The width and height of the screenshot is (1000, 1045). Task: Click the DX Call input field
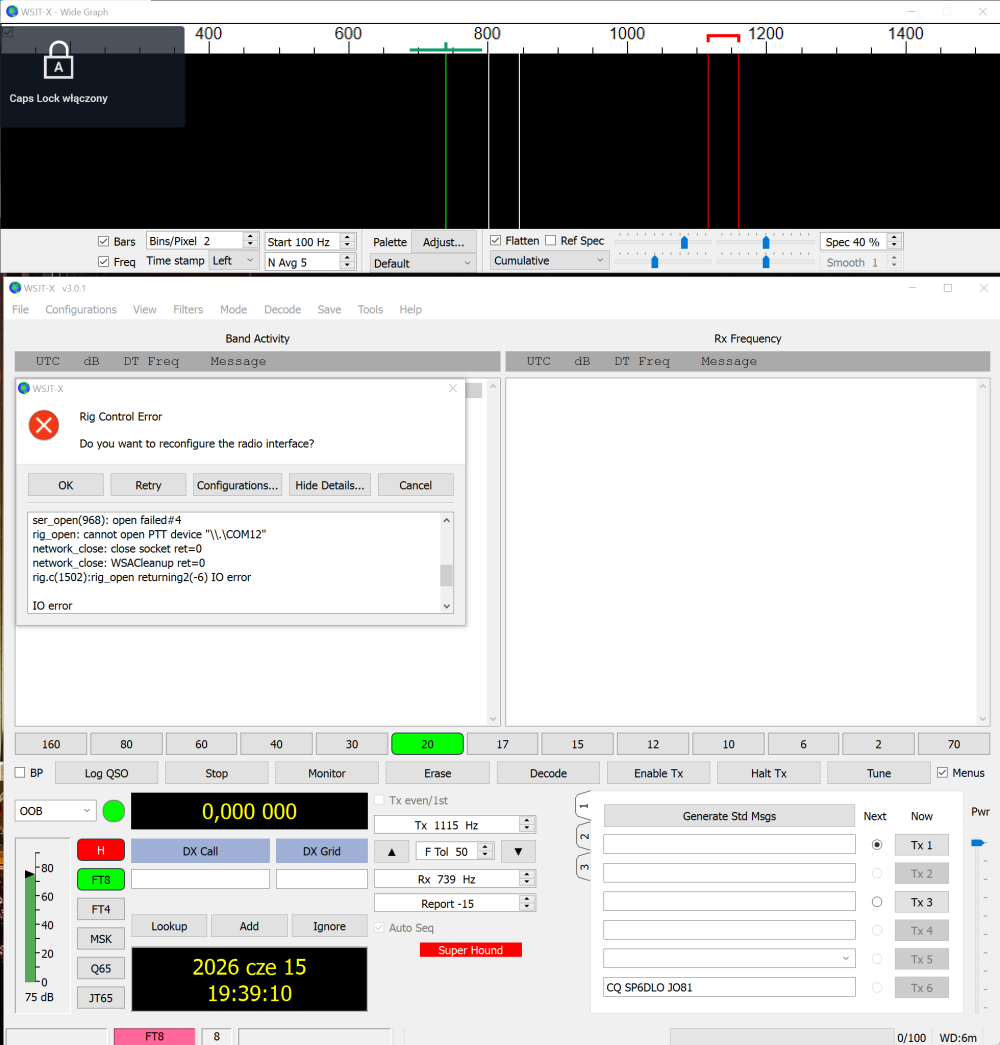[x=201, y=879]
